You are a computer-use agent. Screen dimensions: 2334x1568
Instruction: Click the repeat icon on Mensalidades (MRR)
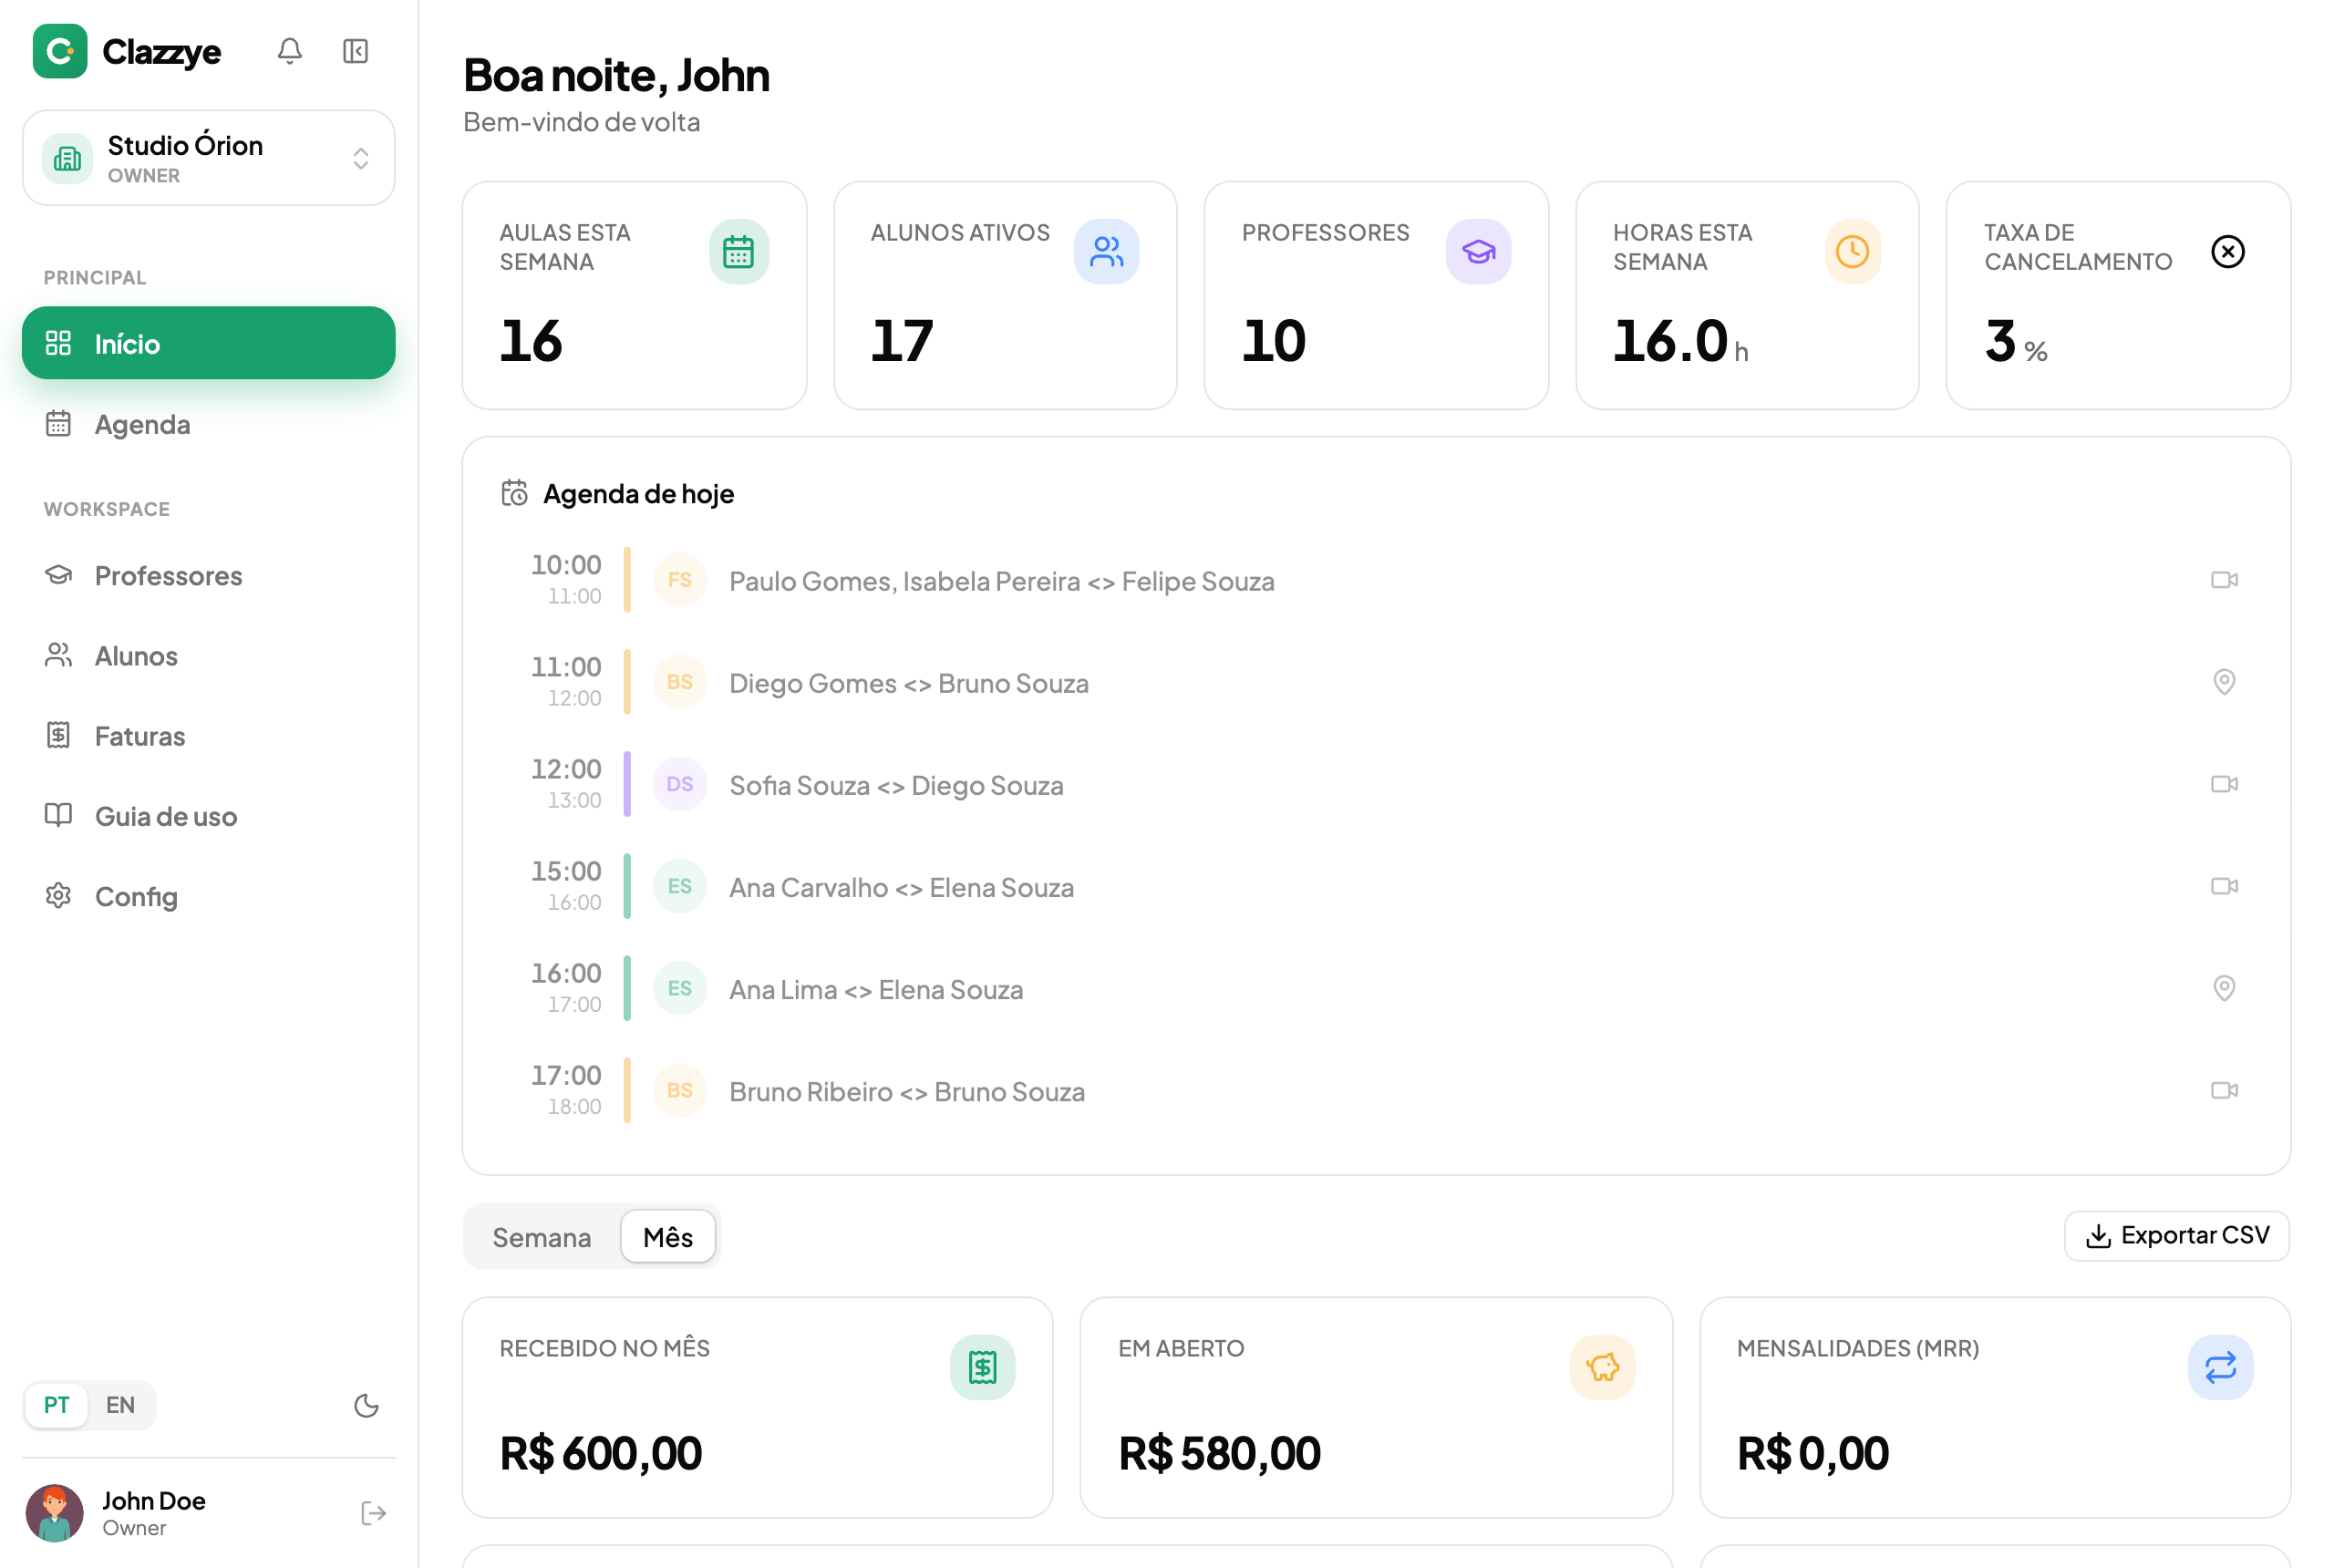pos(2220,1367)
